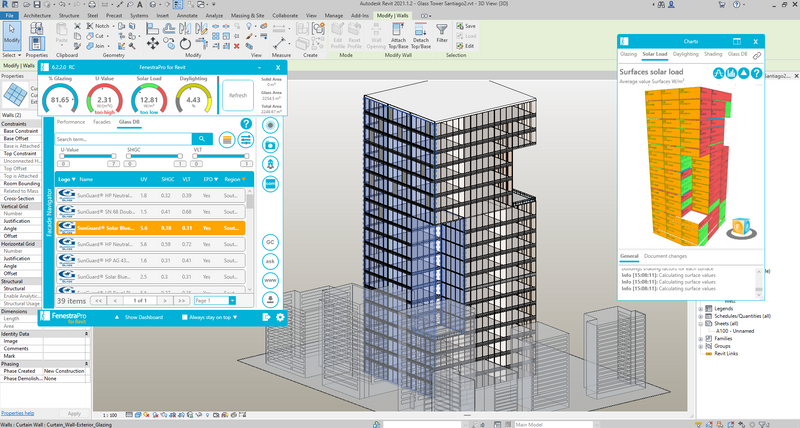Expand the Groups tree node
Viewport: 800px width, 428px height.
point(701,346)
